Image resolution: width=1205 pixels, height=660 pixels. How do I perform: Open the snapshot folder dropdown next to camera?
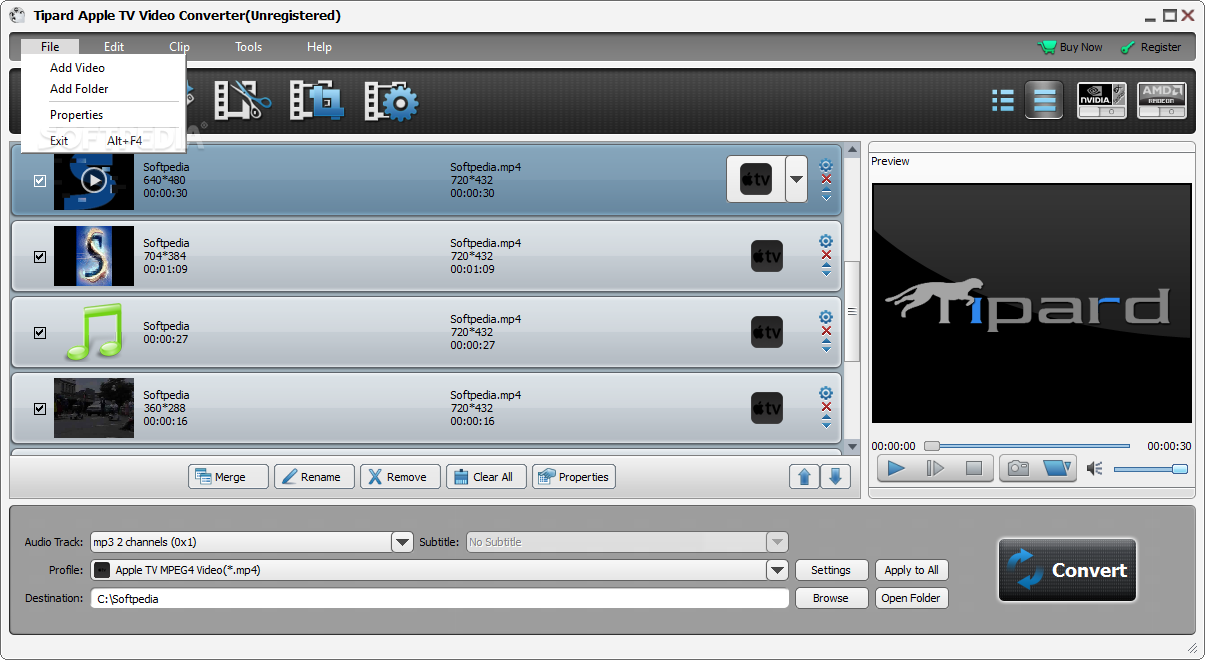tap(1056, 468)
